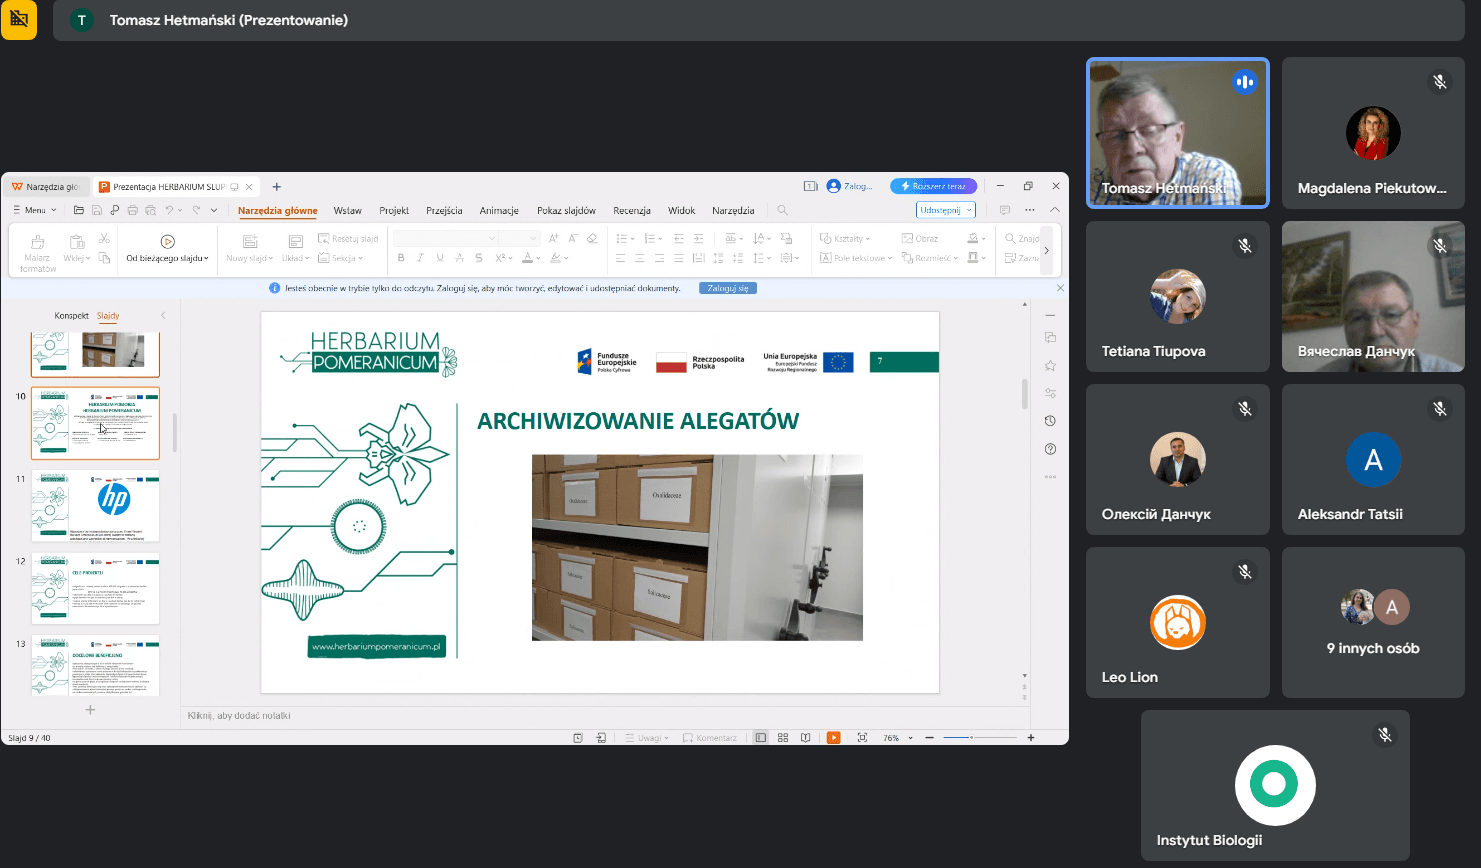Click the Open file folder icon
Viewport: 1481px width, 868px height.
pyautogui.click(x=79, y=210)
